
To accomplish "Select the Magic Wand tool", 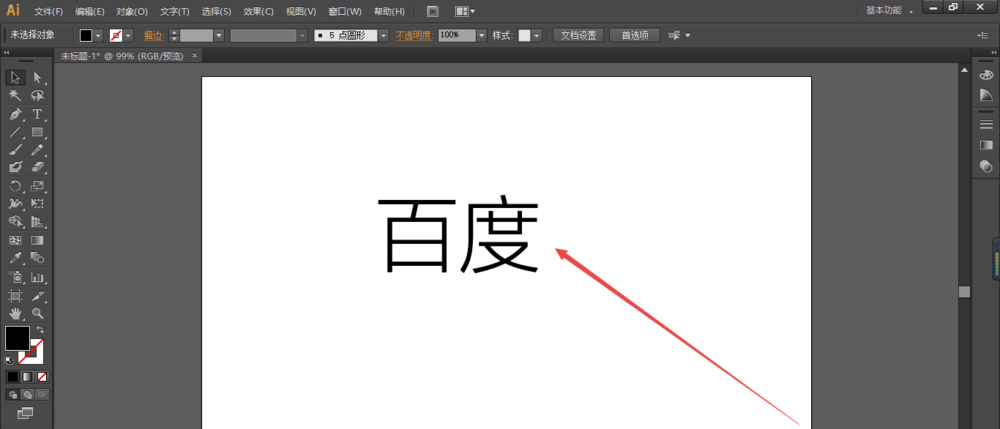I will coord(15,96).
